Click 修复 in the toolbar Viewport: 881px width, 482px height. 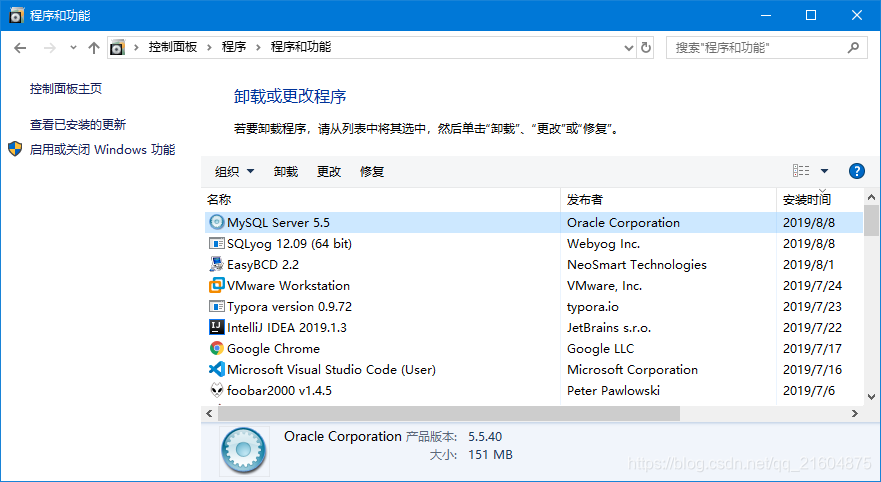click(x=372, y=171)
